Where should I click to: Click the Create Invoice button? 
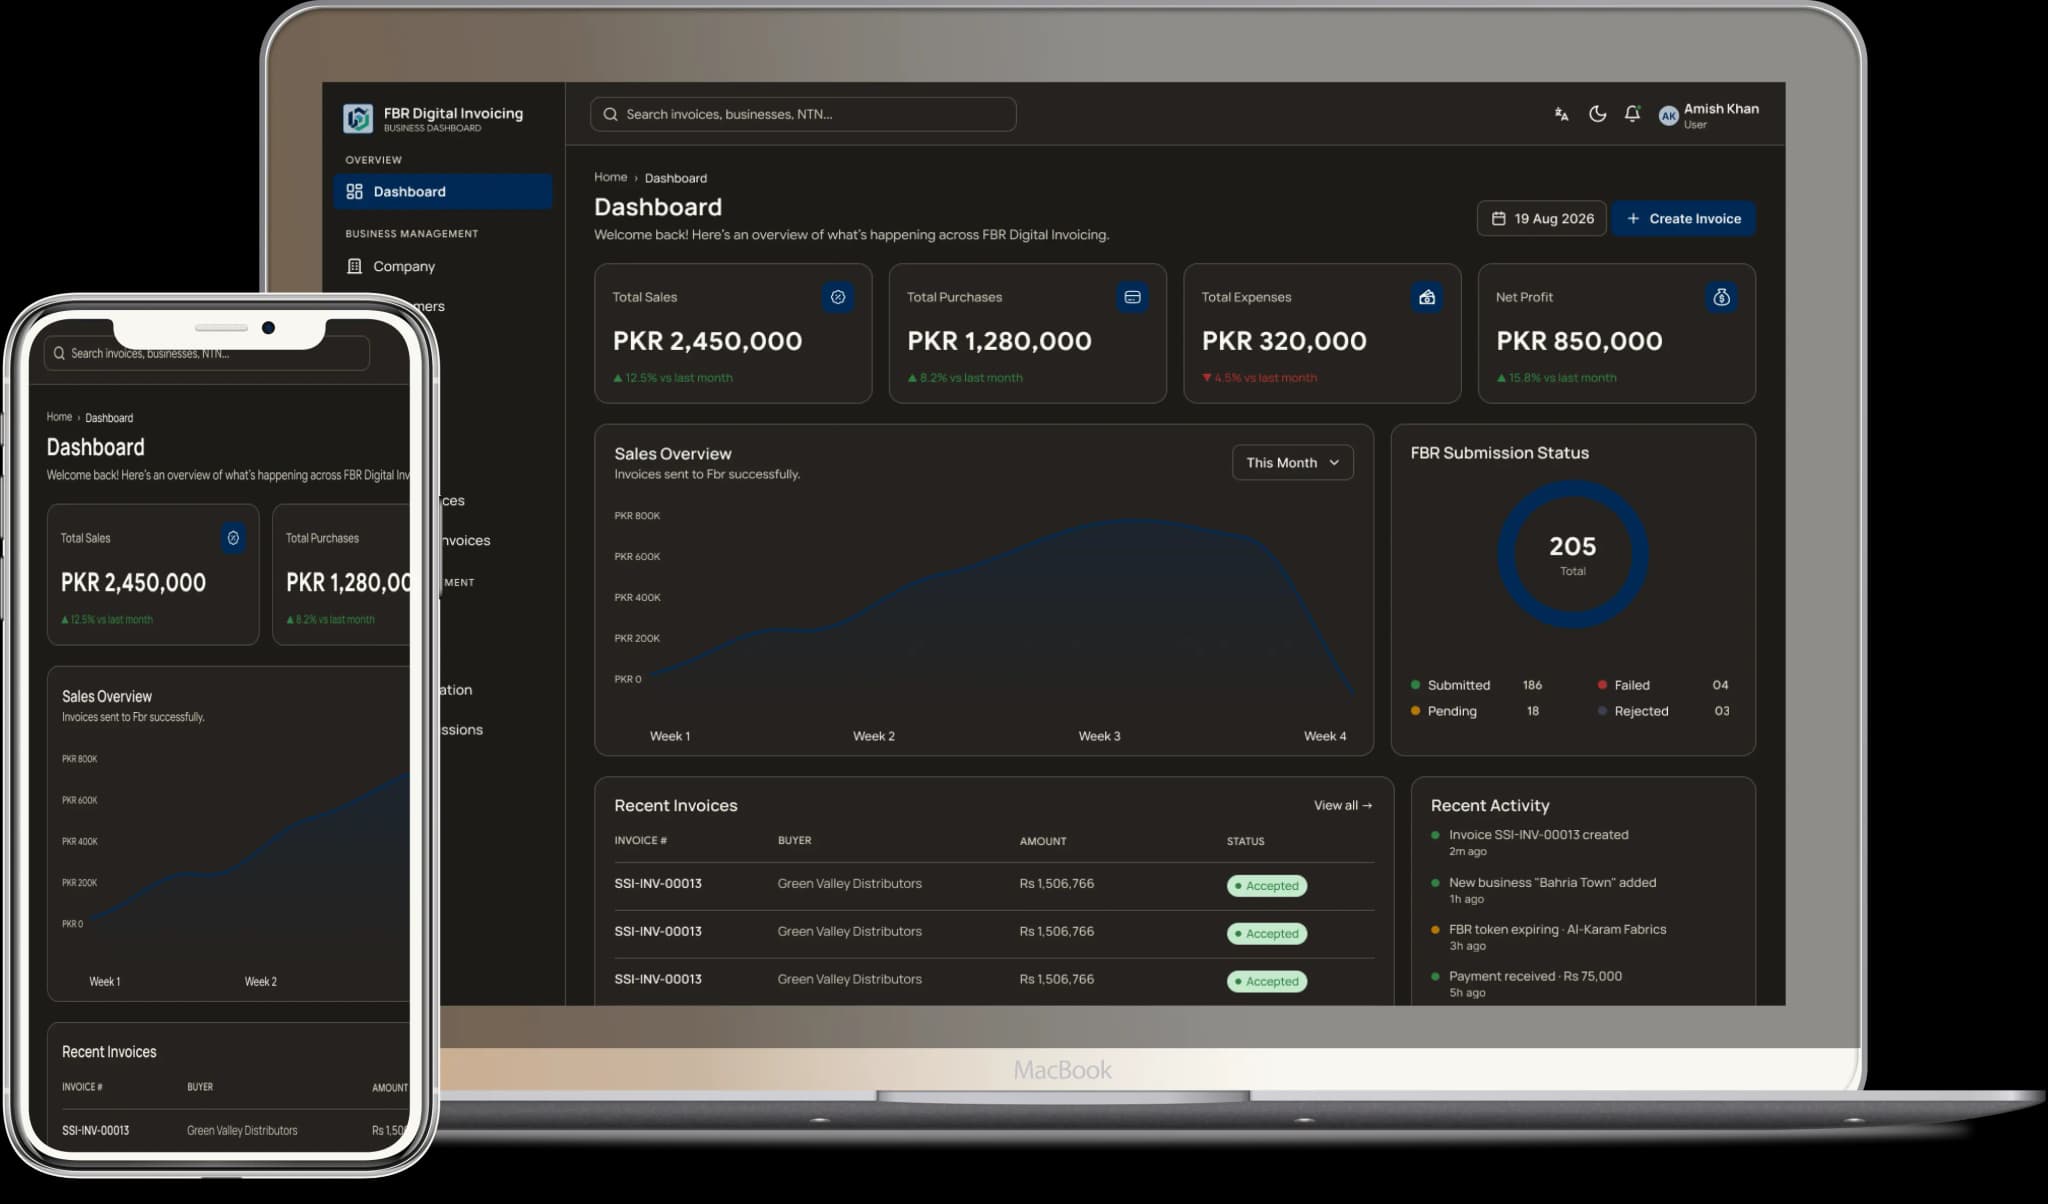pos(1683,219)
